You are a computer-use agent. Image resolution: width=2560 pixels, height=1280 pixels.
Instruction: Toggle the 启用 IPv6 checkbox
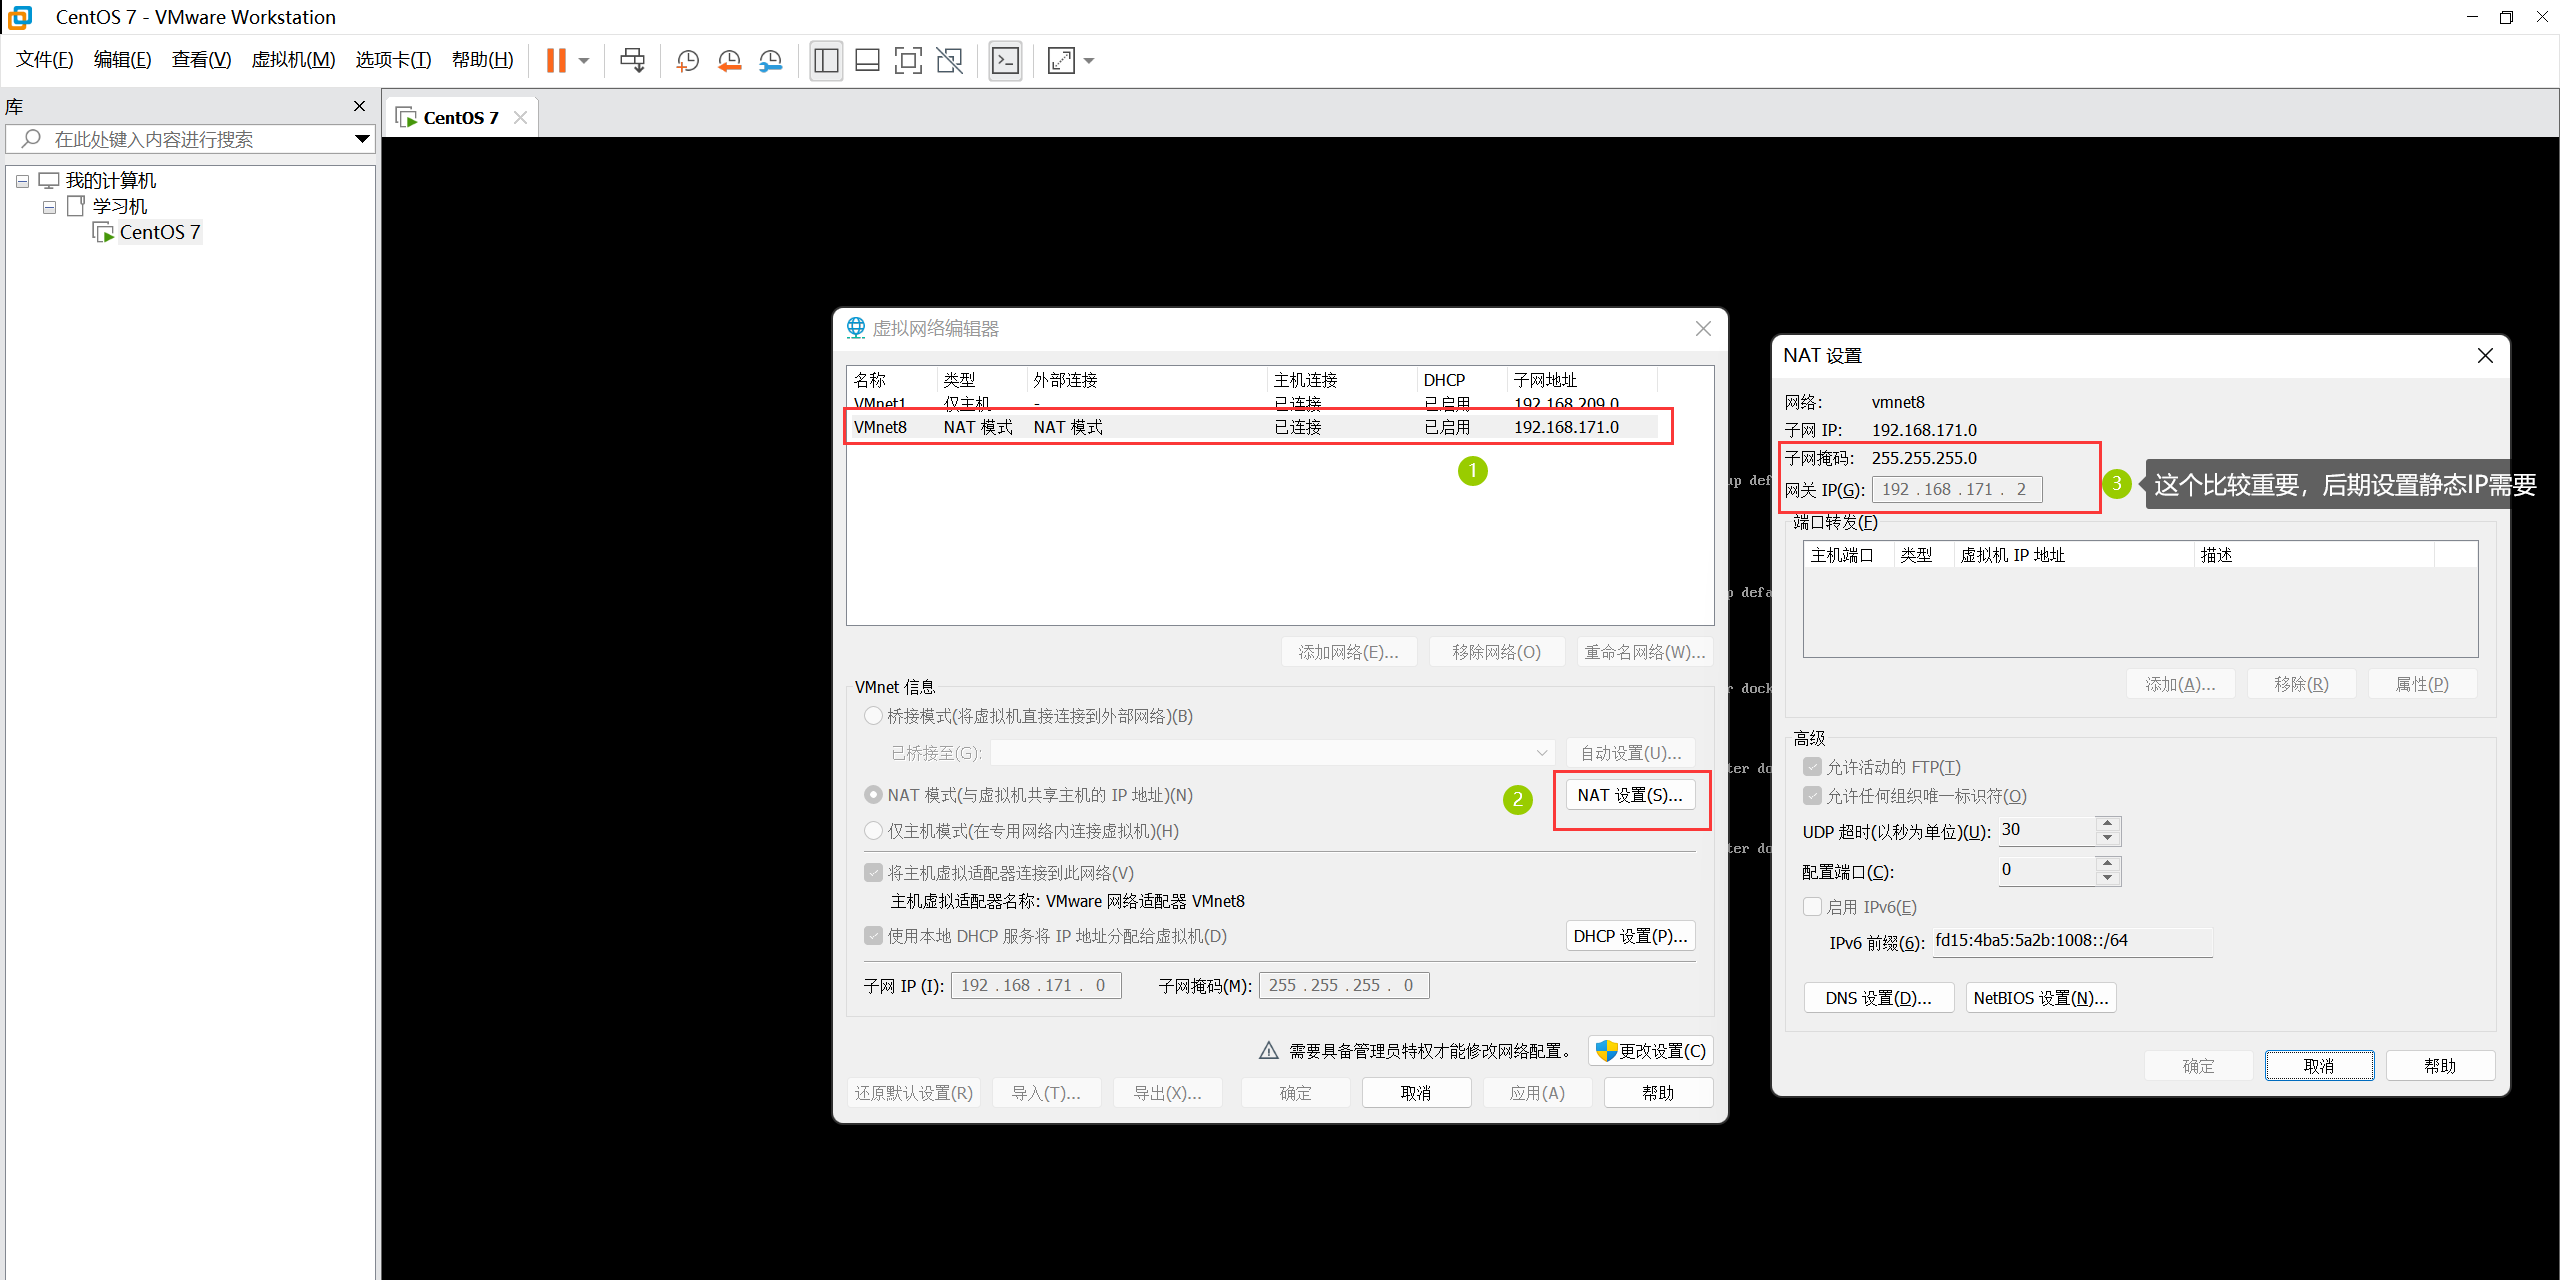pyautogui.click(x=1812, y=907)
